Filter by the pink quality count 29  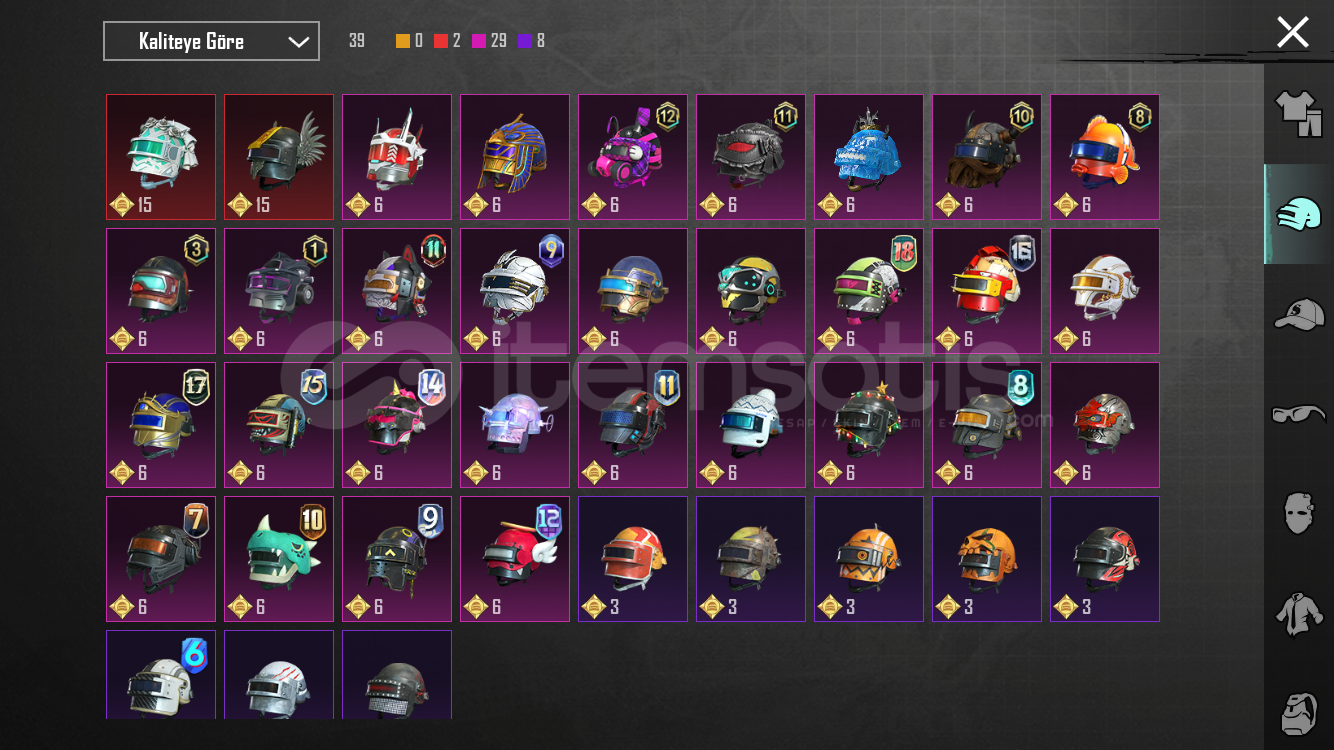(x=489, y=41)
